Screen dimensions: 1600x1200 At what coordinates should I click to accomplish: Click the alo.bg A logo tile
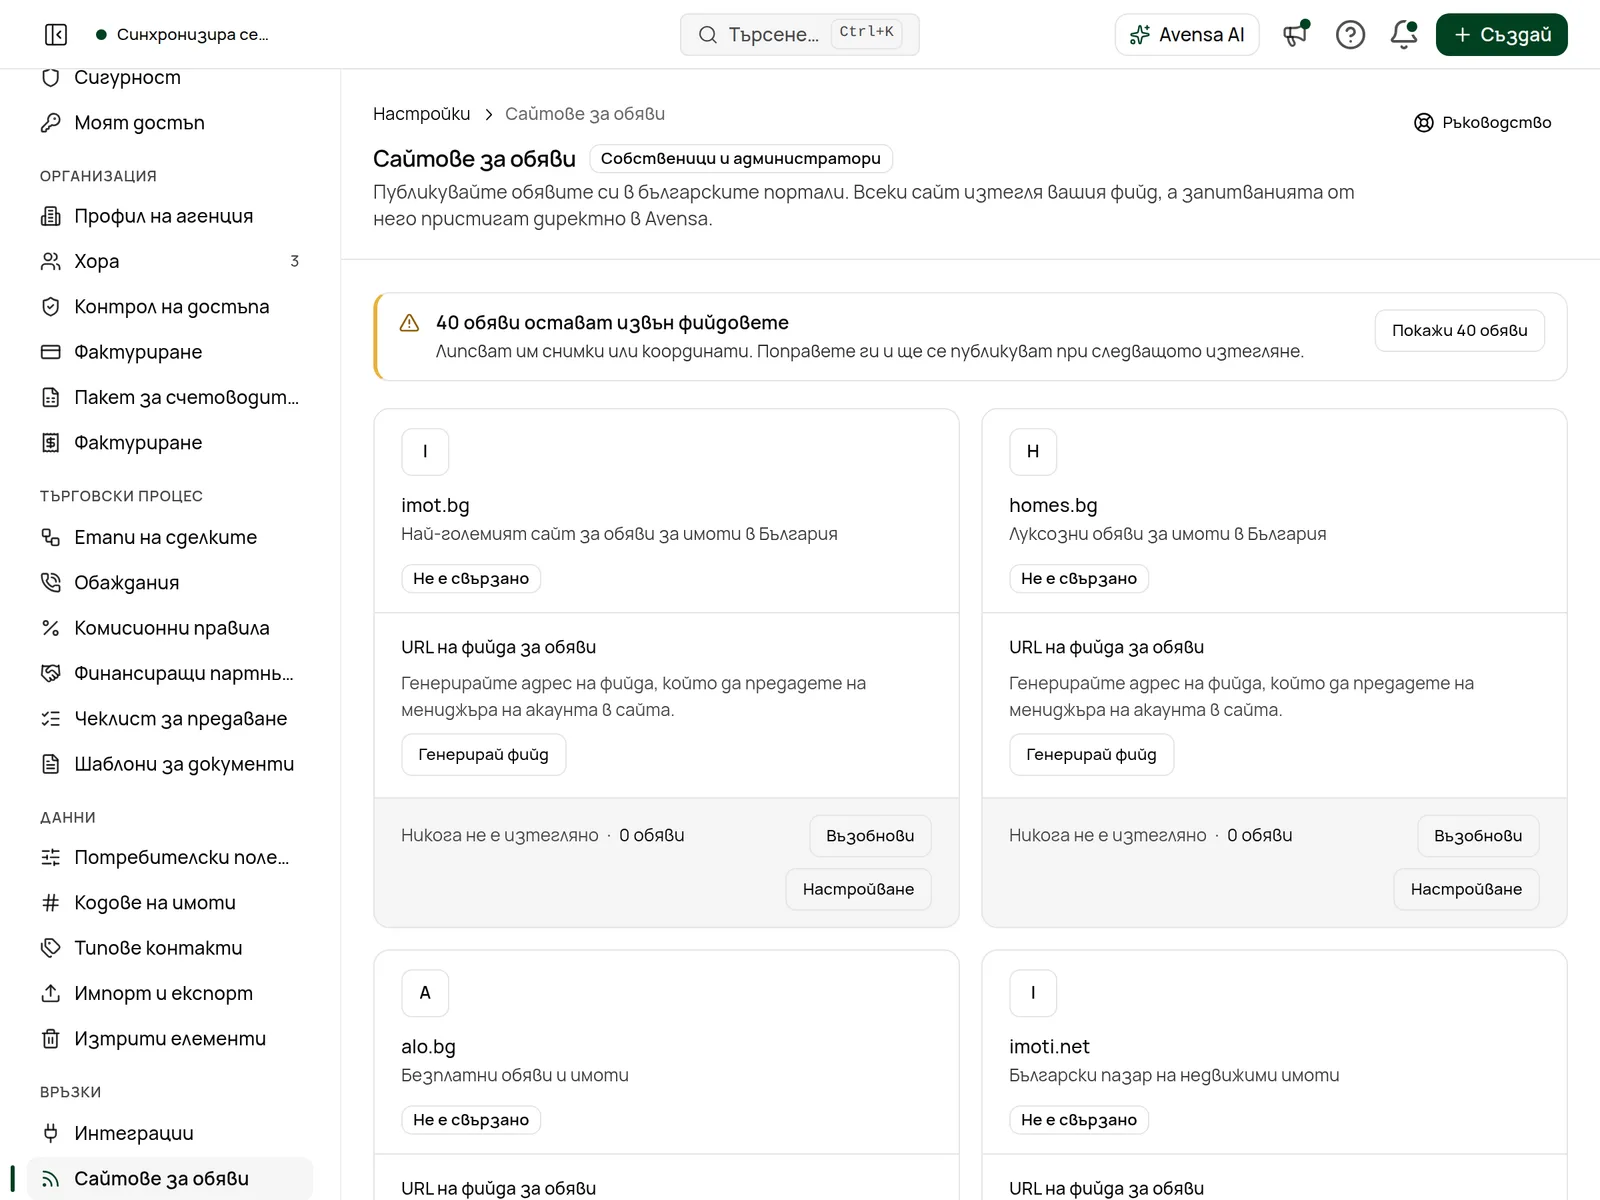[x=425, y=993]
